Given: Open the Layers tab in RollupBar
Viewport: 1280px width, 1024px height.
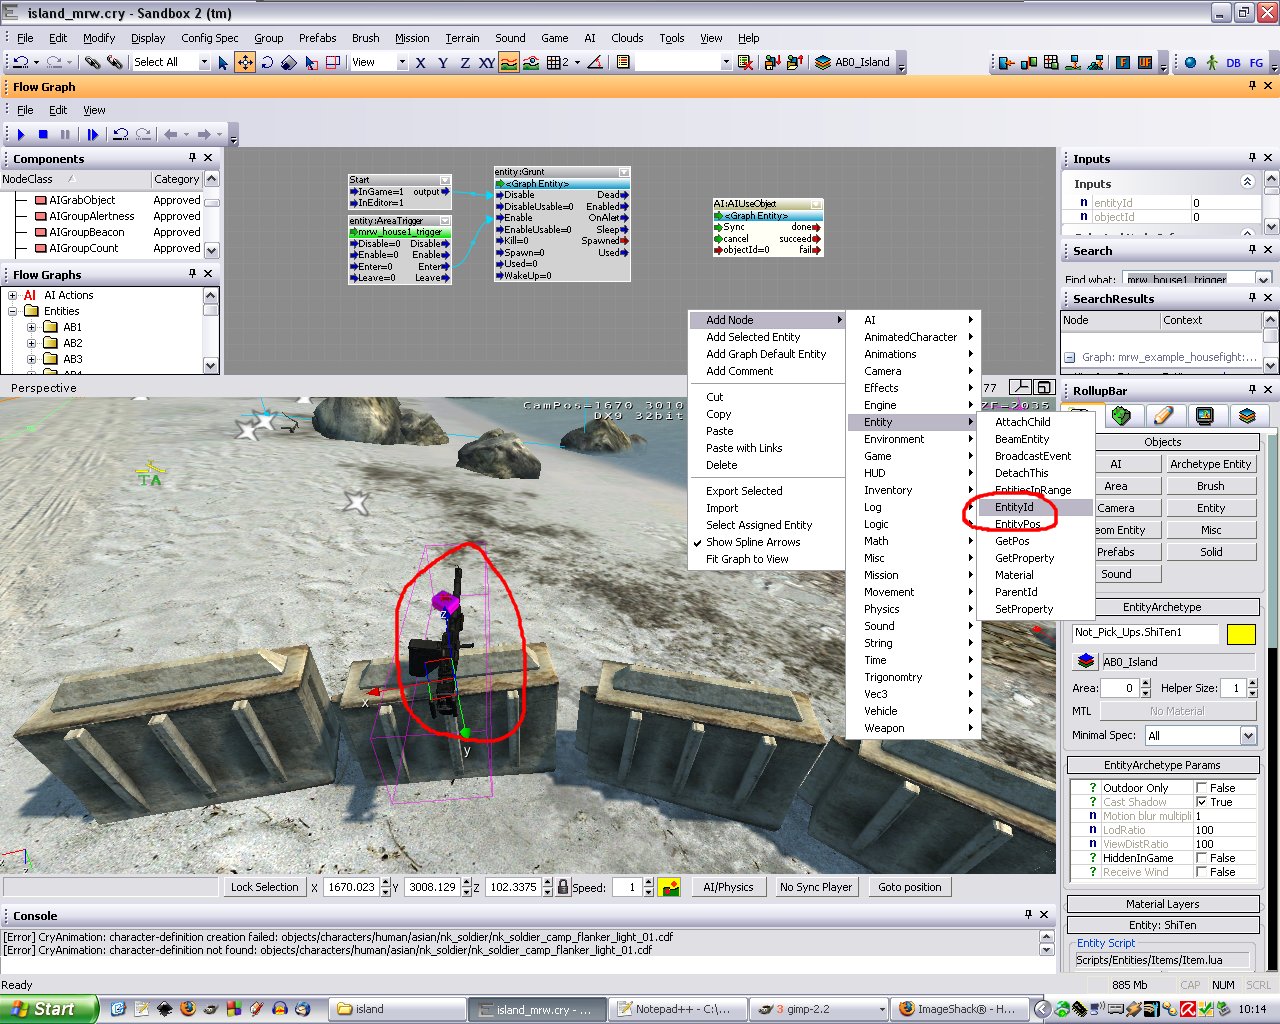Looking at the screenshot, I should click(x=1246, y=415).
